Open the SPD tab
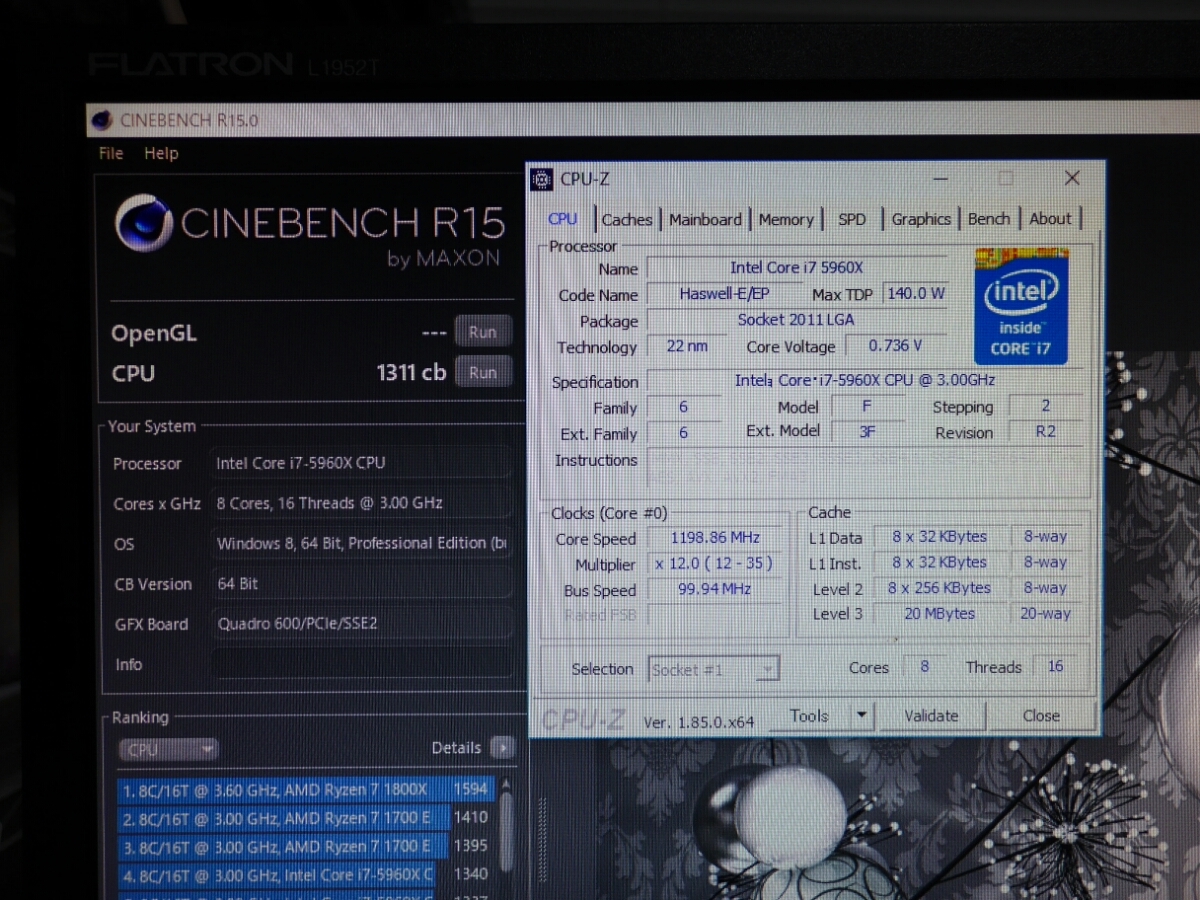The width and height of the screenshot is (1200, 900). pos(852,220)
